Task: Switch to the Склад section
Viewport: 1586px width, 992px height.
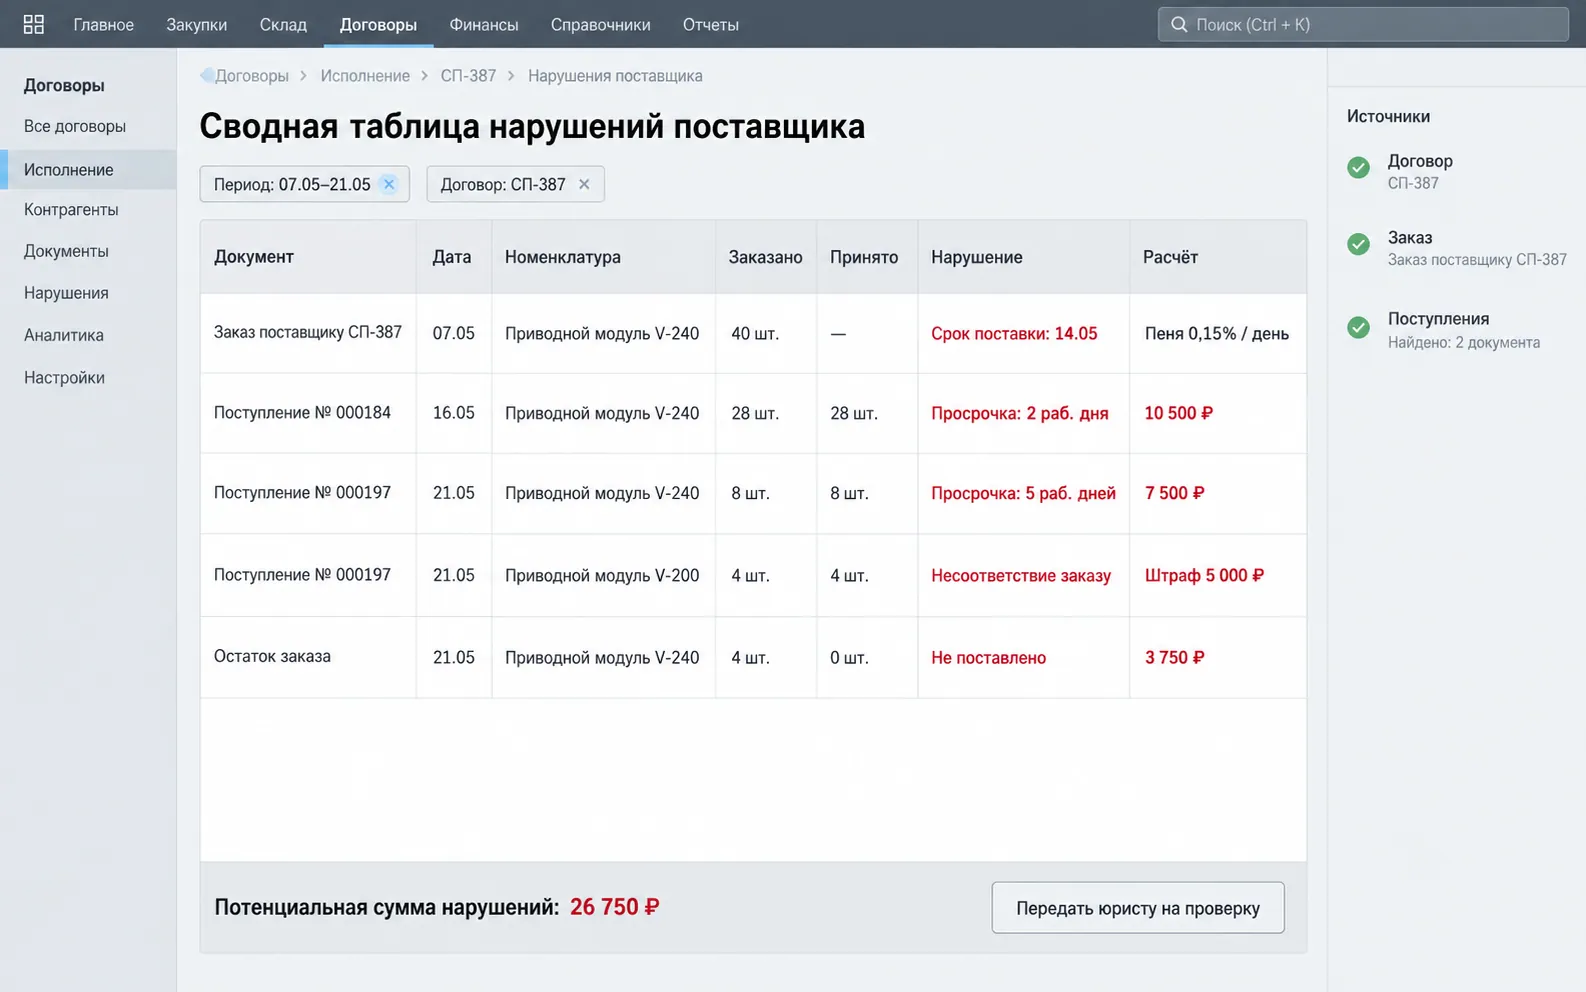Action: [x=283, y=25]
